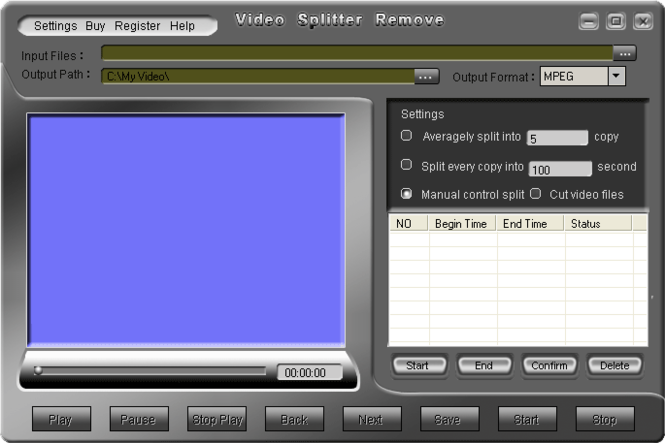The image size is (665, 443).
Task: Select Averagely split into radio button
Action: 406,136
